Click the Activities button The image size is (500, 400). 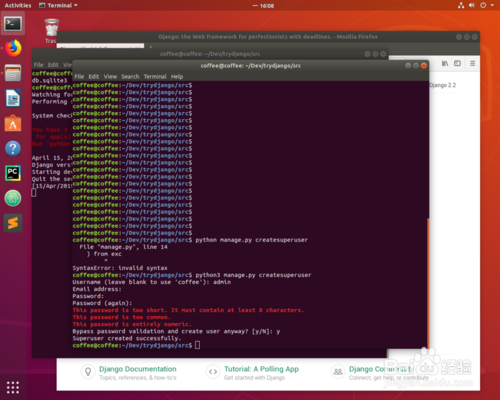[18, 5]
